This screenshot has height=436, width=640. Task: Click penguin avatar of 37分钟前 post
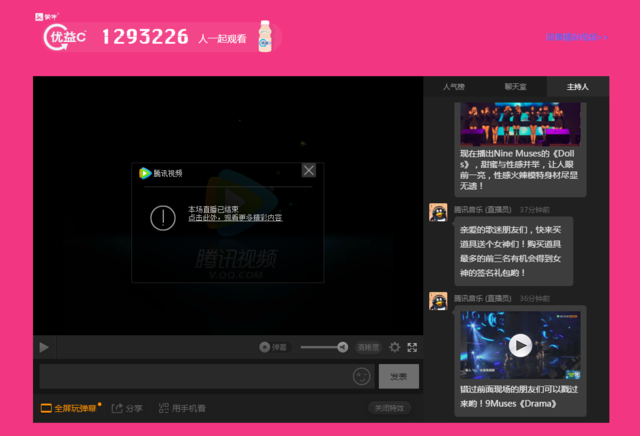click(438, 212)
